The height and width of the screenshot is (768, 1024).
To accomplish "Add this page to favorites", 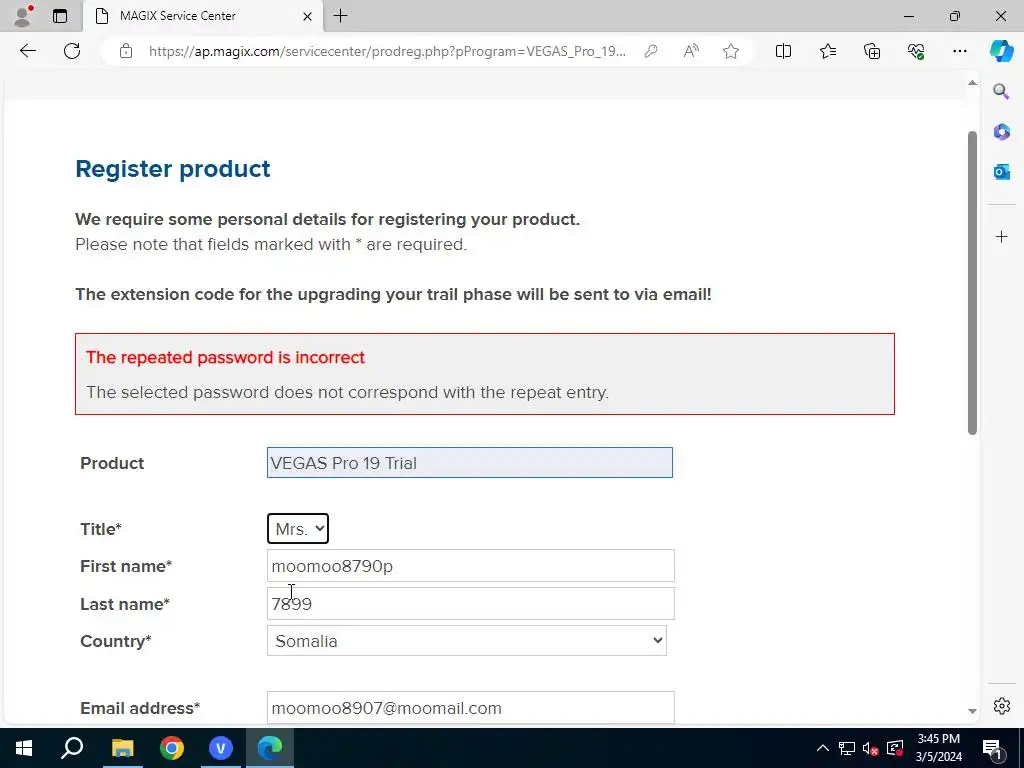I will pyautogui.click(x=731, y=51).
